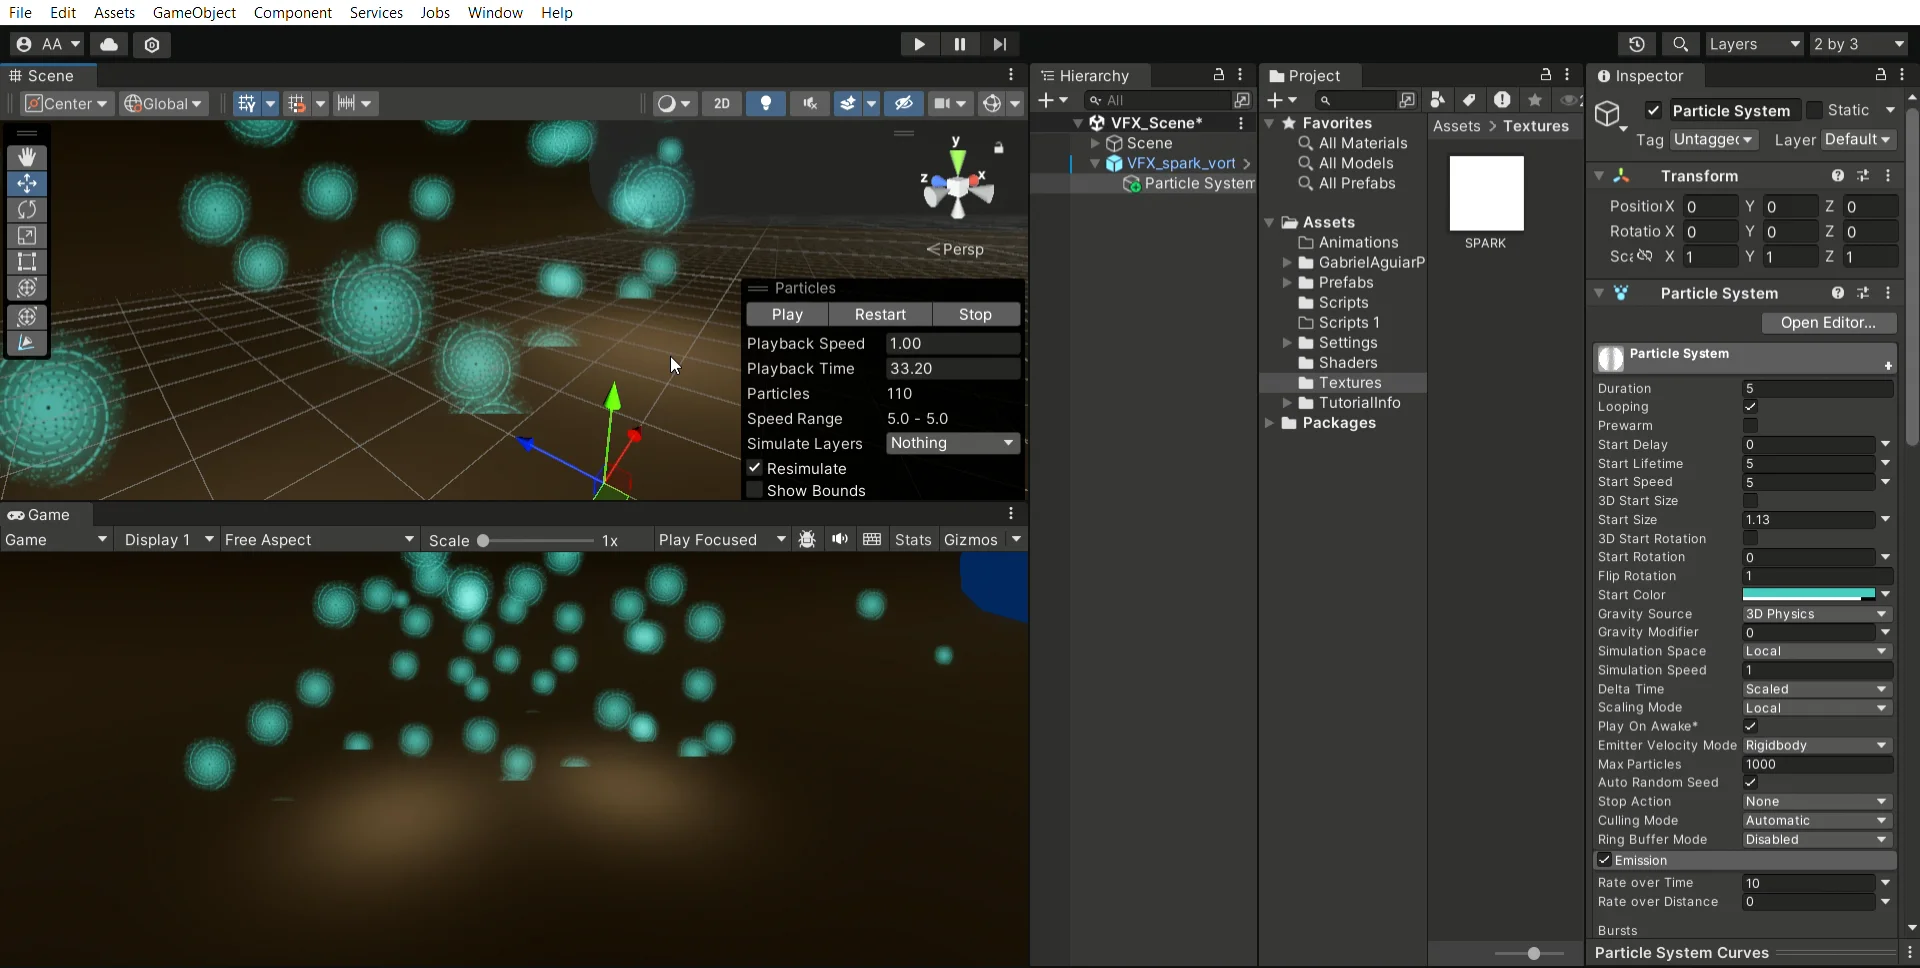Click Restart in Particles overlay
Screen dimensions: 1920x968
(880, 314)
